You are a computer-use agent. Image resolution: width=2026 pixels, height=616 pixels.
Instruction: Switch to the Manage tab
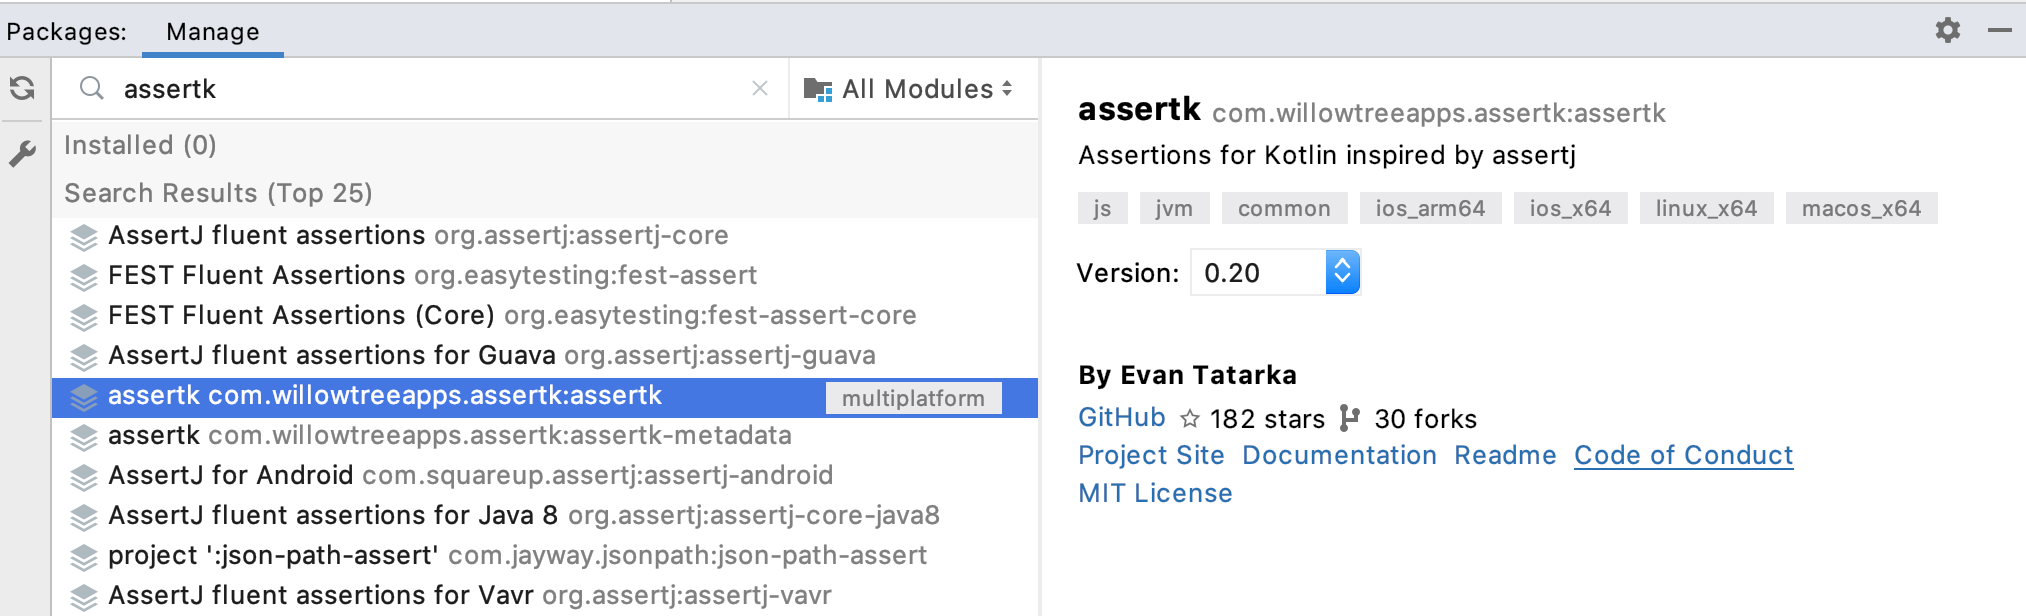(x=213, y=32)
